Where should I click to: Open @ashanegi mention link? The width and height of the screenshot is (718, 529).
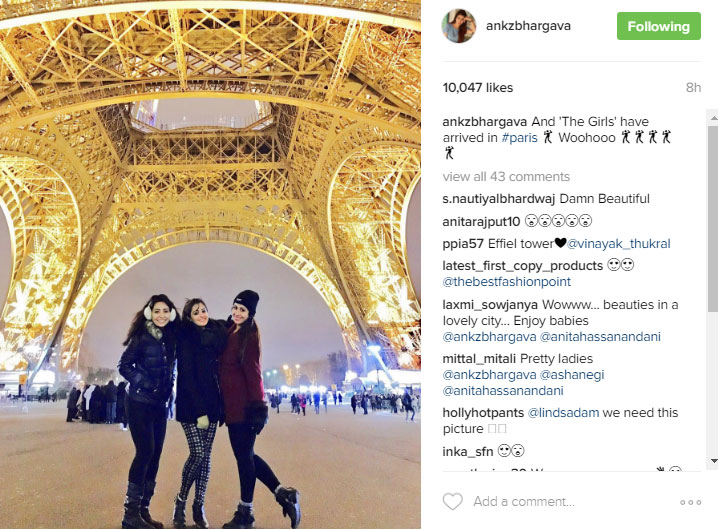pos(572,375)
